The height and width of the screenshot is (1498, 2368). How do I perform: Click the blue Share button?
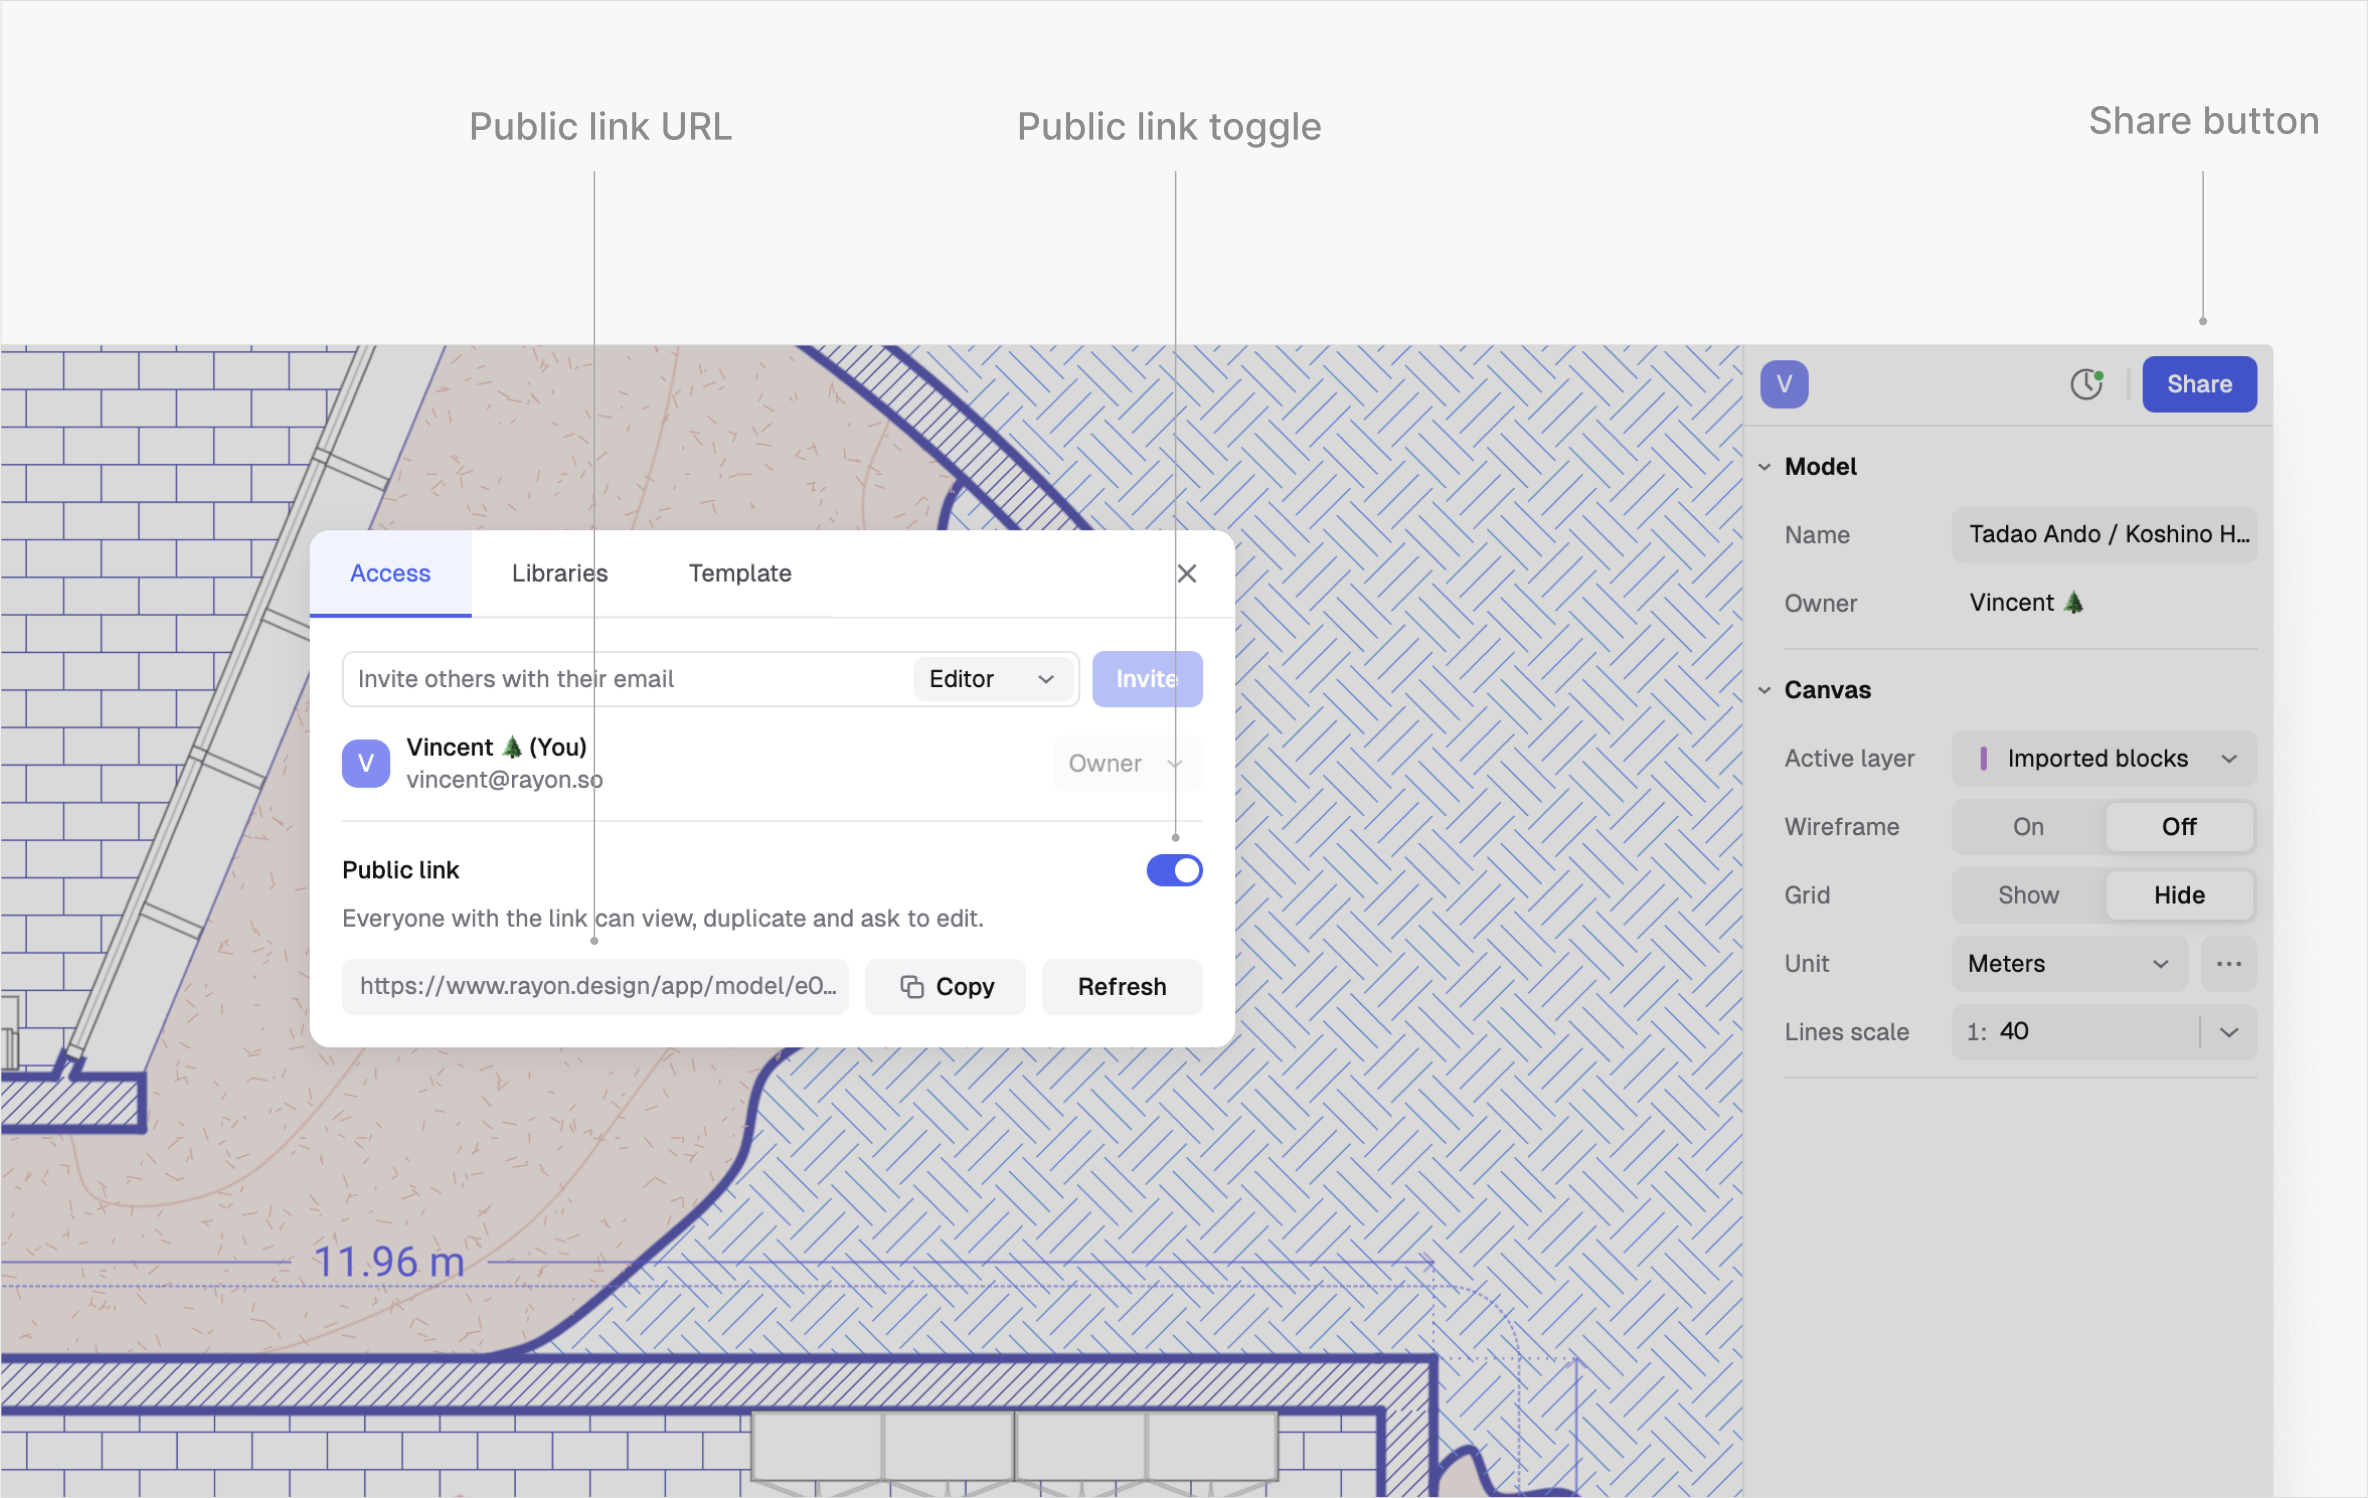click(x=2199, y=384)
